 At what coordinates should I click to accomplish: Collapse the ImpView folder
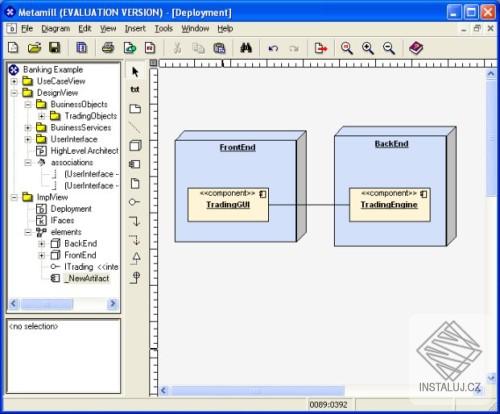[x=14, y=197]
